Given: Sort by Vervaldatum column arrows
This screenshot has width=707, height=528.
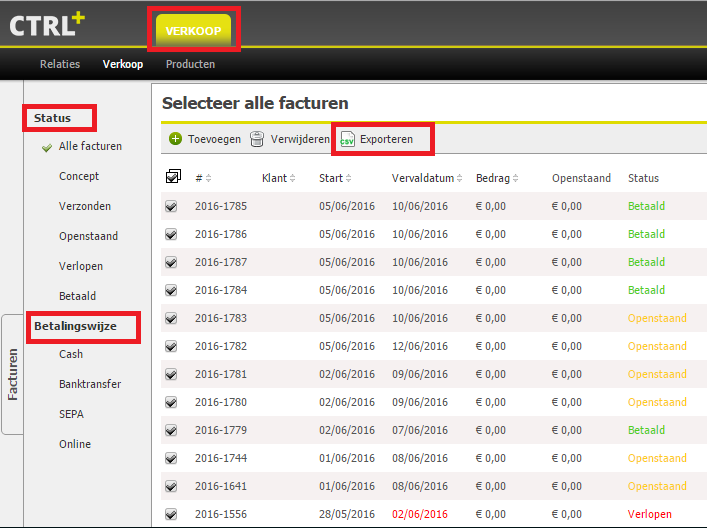Looking at the screenshot, I should click(459, 178).
